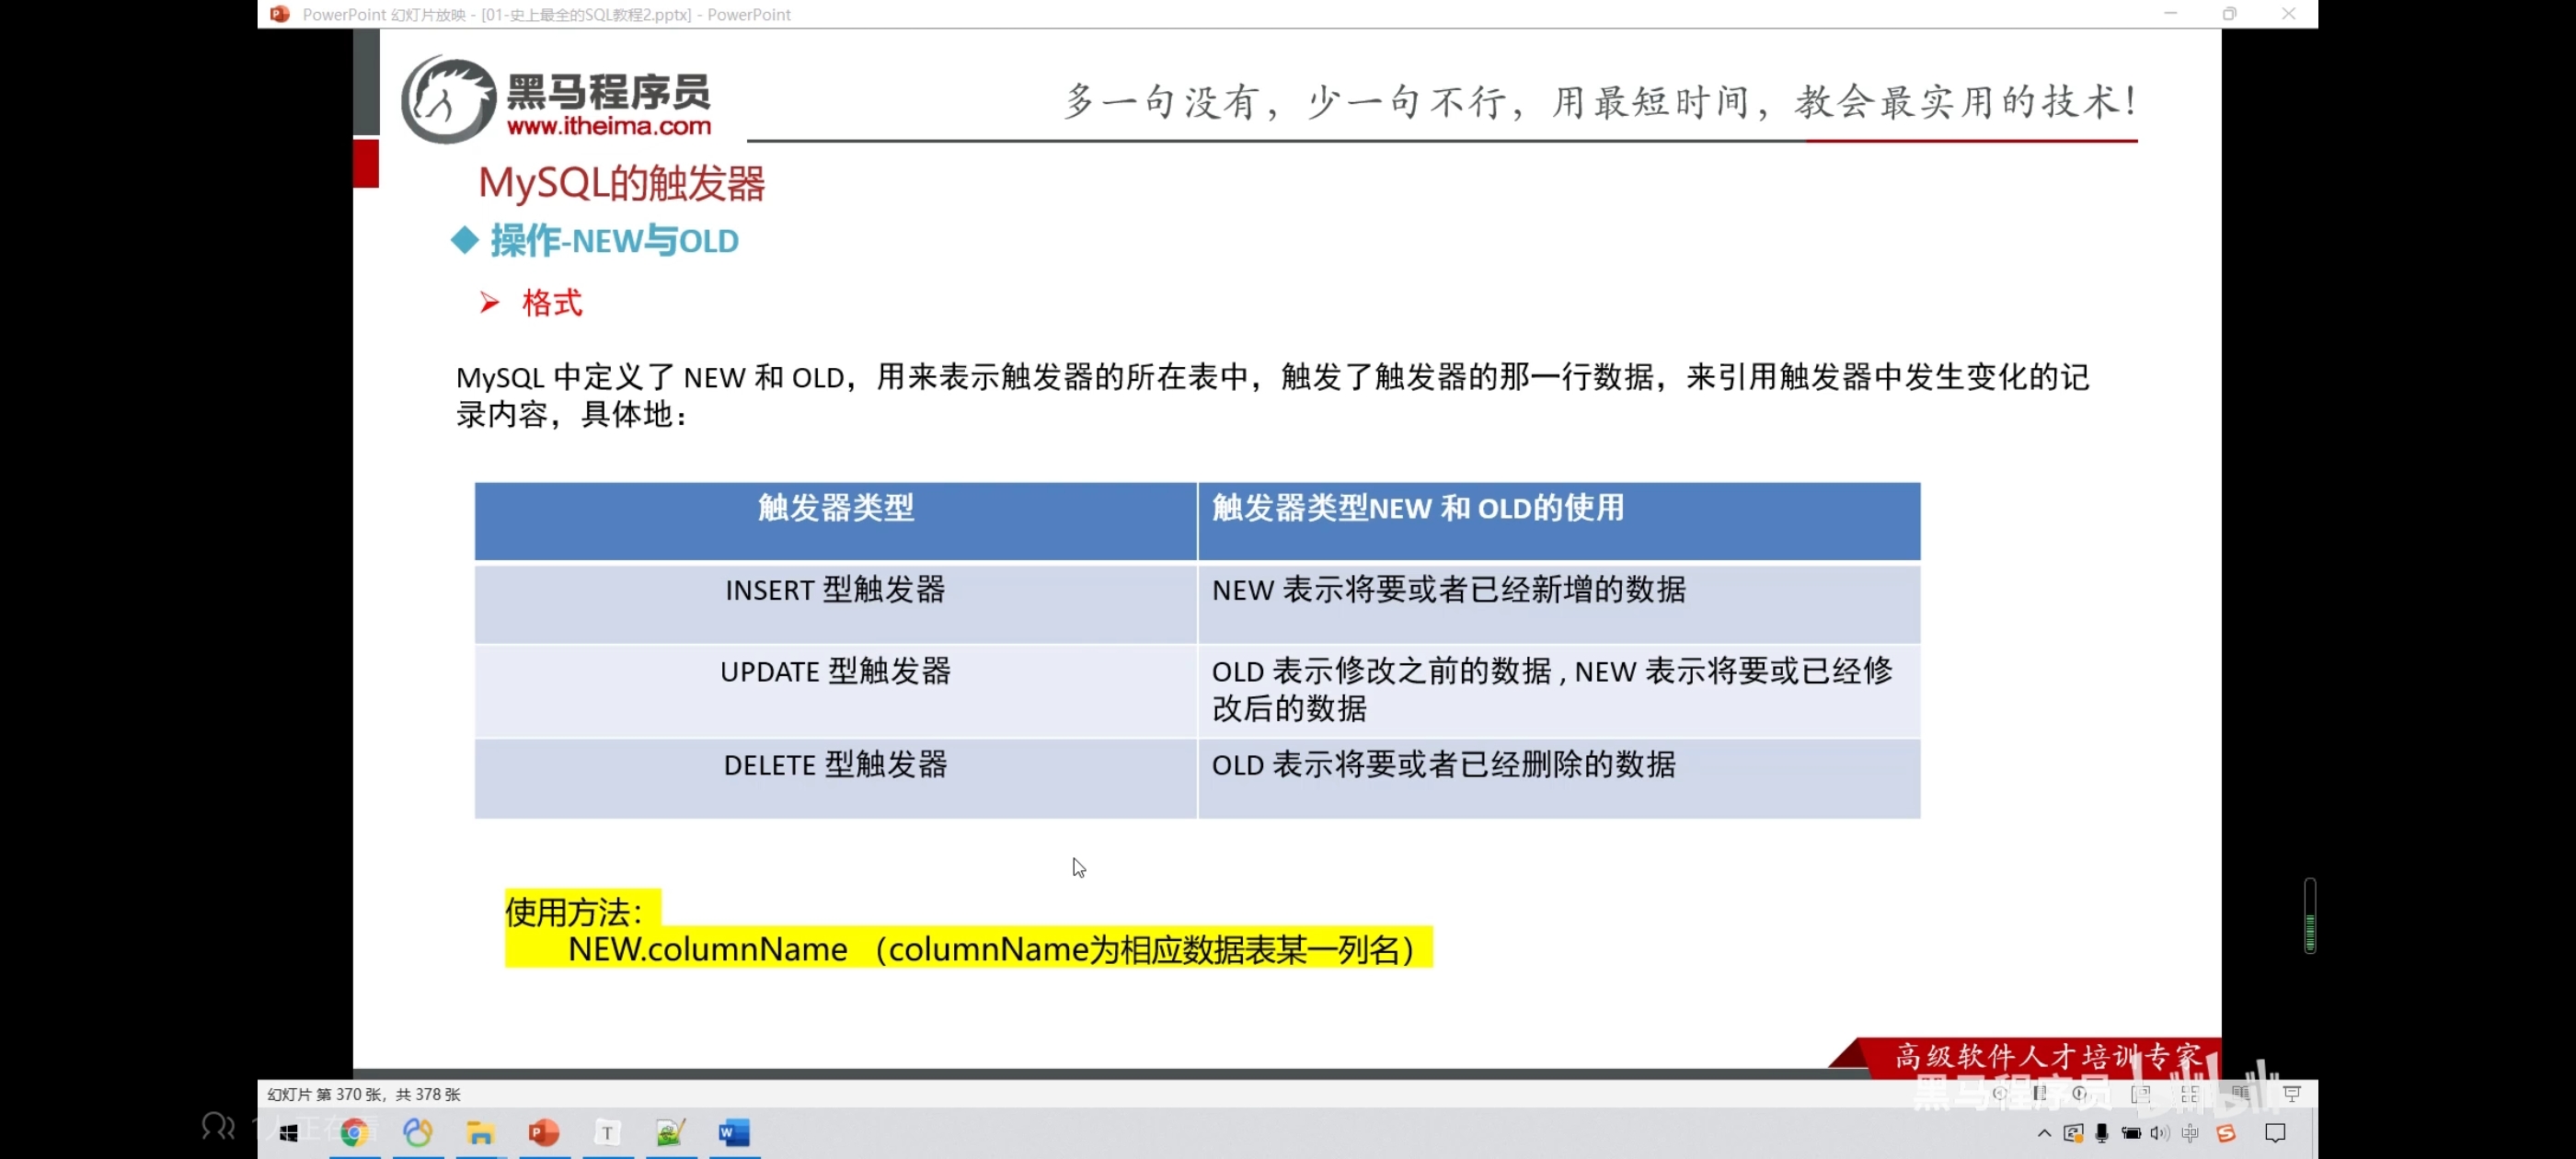Advance to next slide with status bar arrow
Screen dimensions: 2576x1159
tap(2080, 1093)
